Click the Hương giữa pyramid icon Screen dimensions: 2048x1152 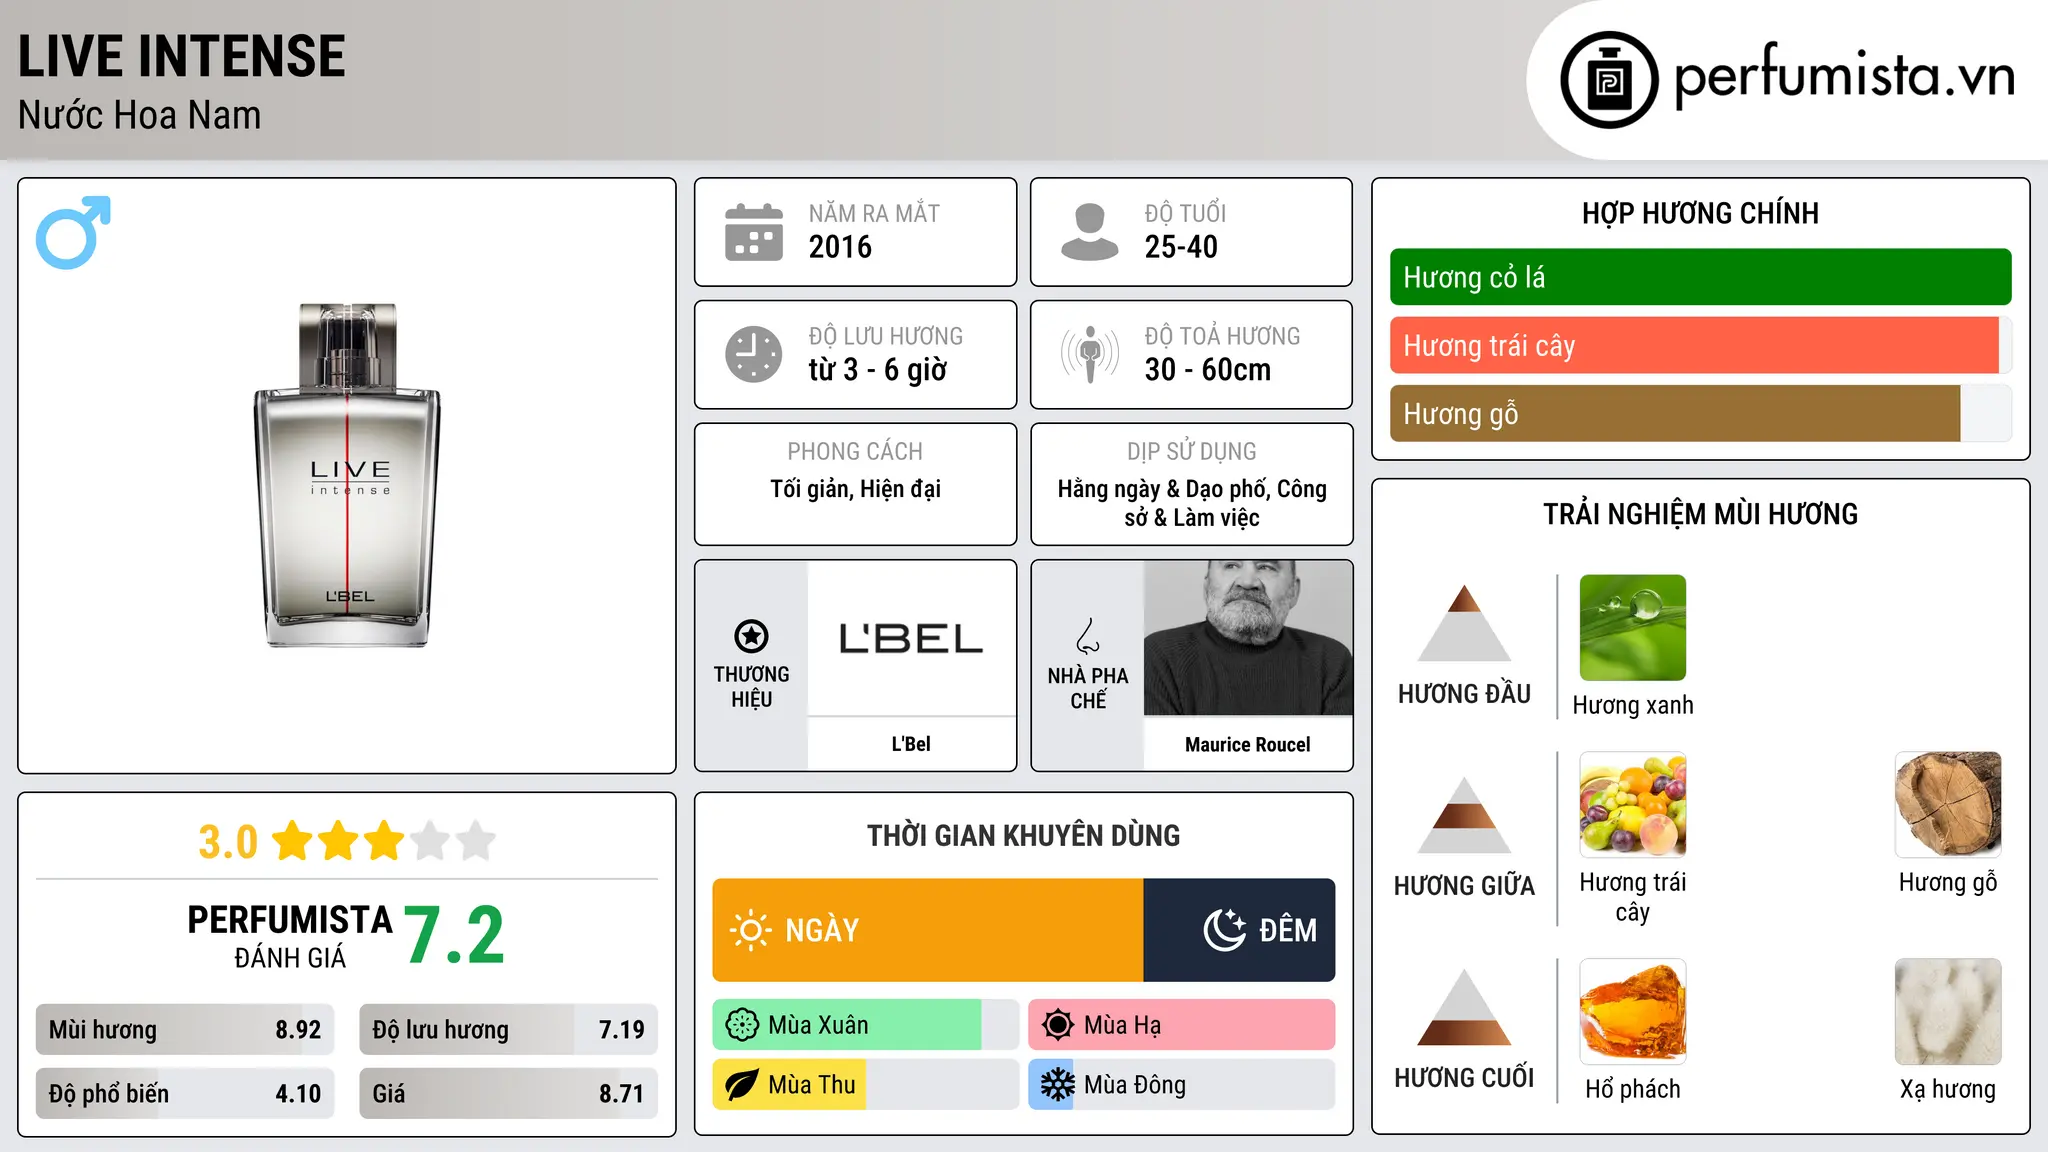[x=1464, y=815]
